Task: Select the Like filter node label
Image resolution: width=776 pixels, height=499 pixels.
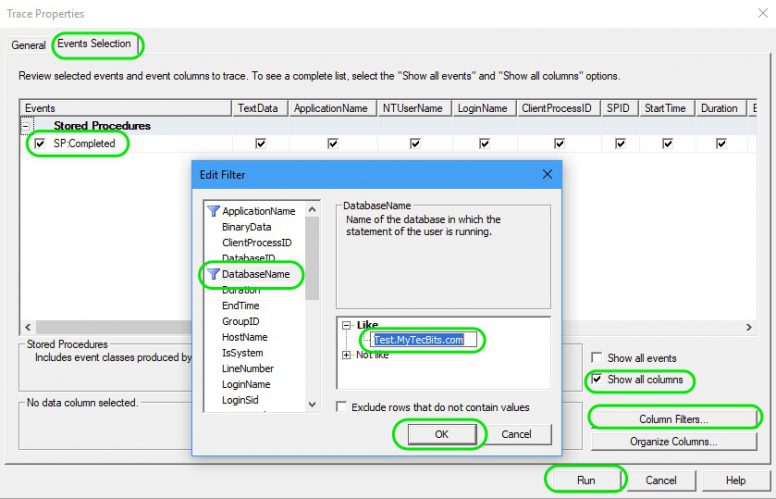Action: point(367,325)
